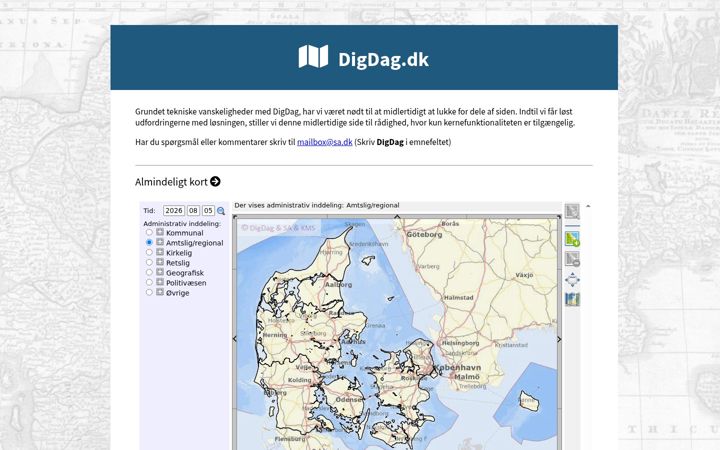Viewport: 720px width, 450px height.
Task: Pan map west with left edge arrow
Action: tap(235, 339)
